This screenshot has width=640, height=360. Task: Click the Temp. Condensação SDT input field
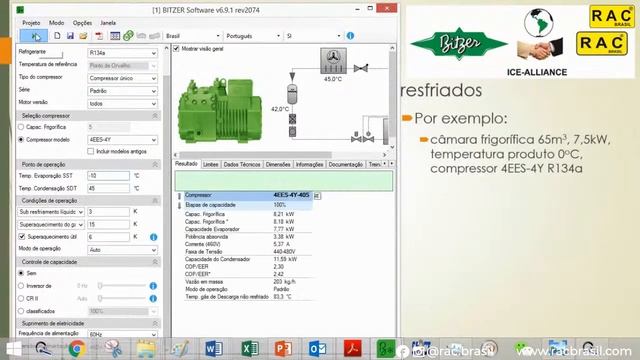(x=108, y=189)
